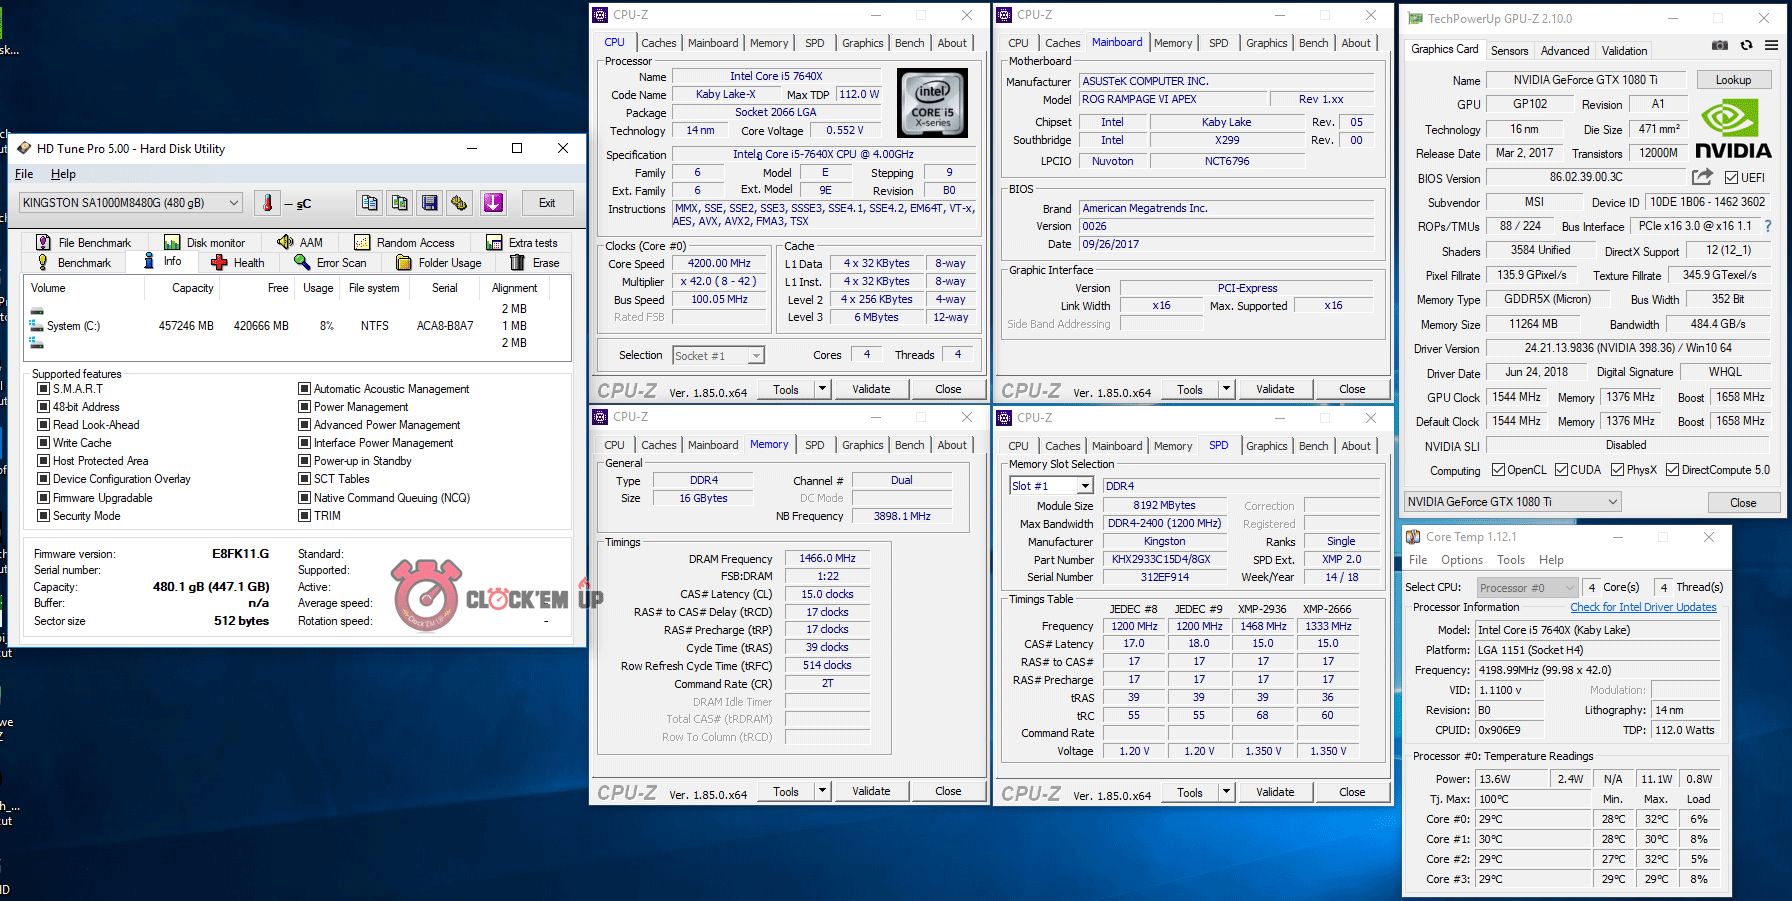Switch to the Health tab in HD Tune

pyautogui.click(x=238, y=263)
